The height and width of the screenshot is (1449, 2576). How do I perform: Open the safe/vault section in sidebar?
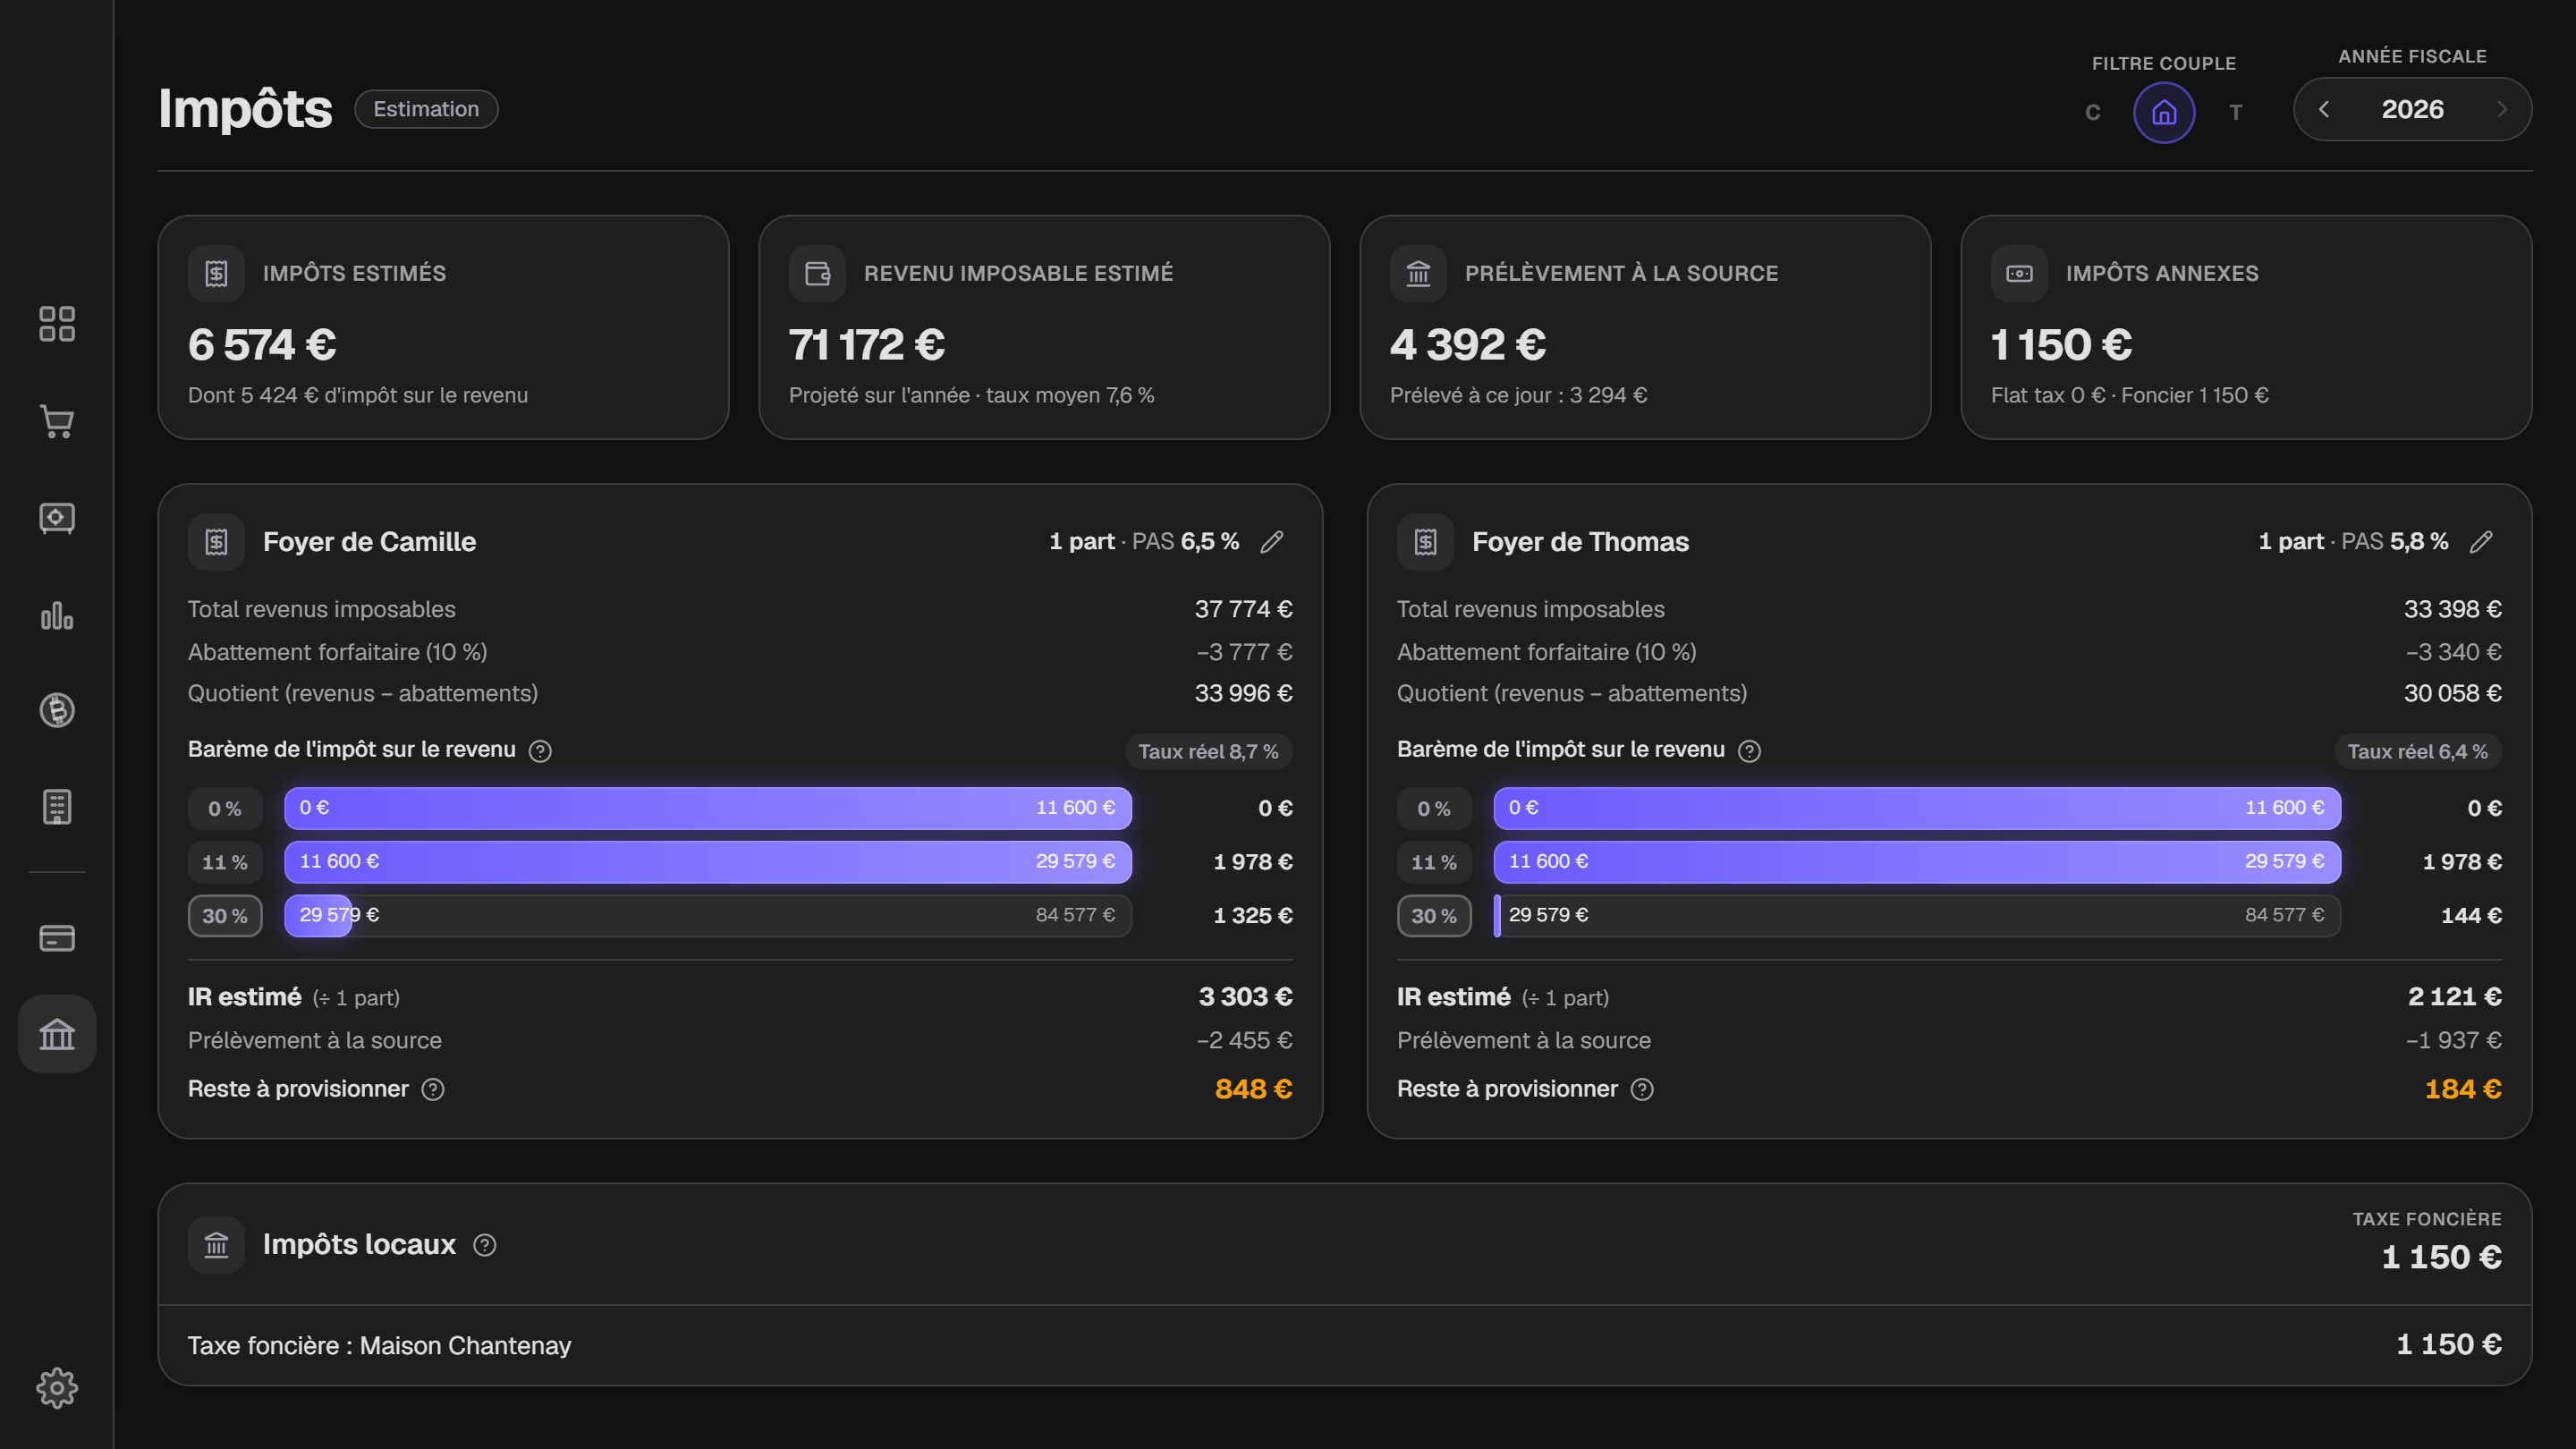57,518
